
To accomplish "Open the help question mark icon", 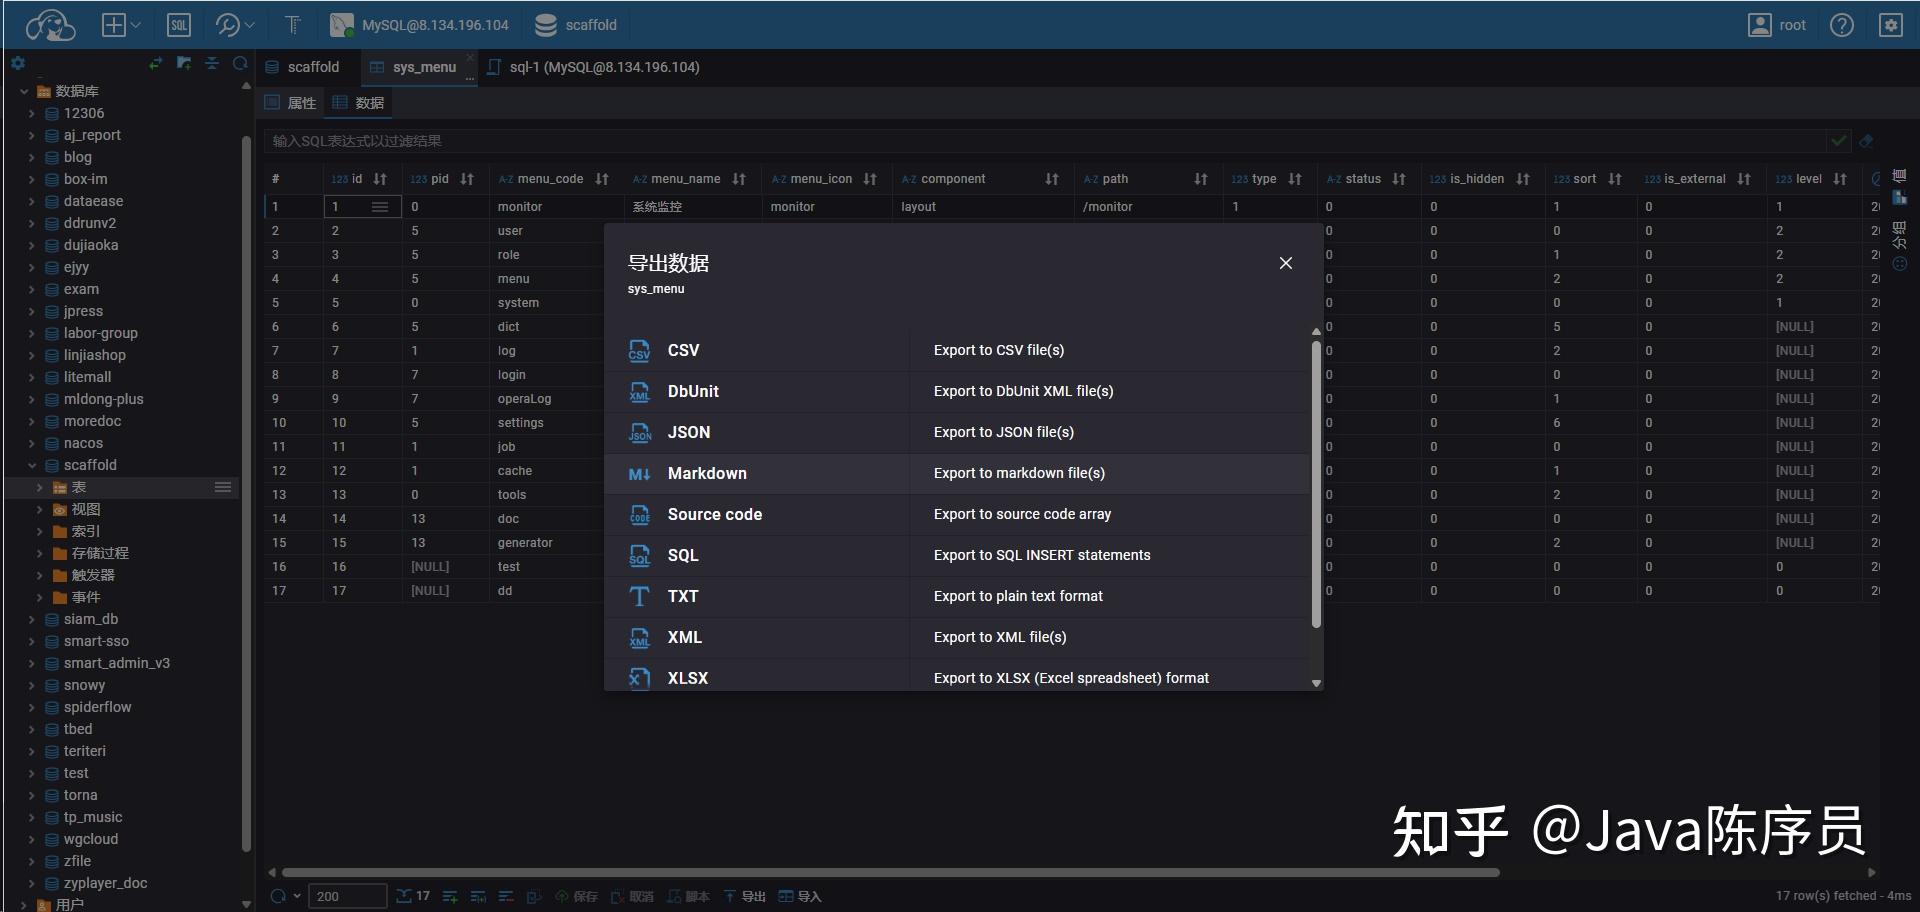I will [1842, 25].
